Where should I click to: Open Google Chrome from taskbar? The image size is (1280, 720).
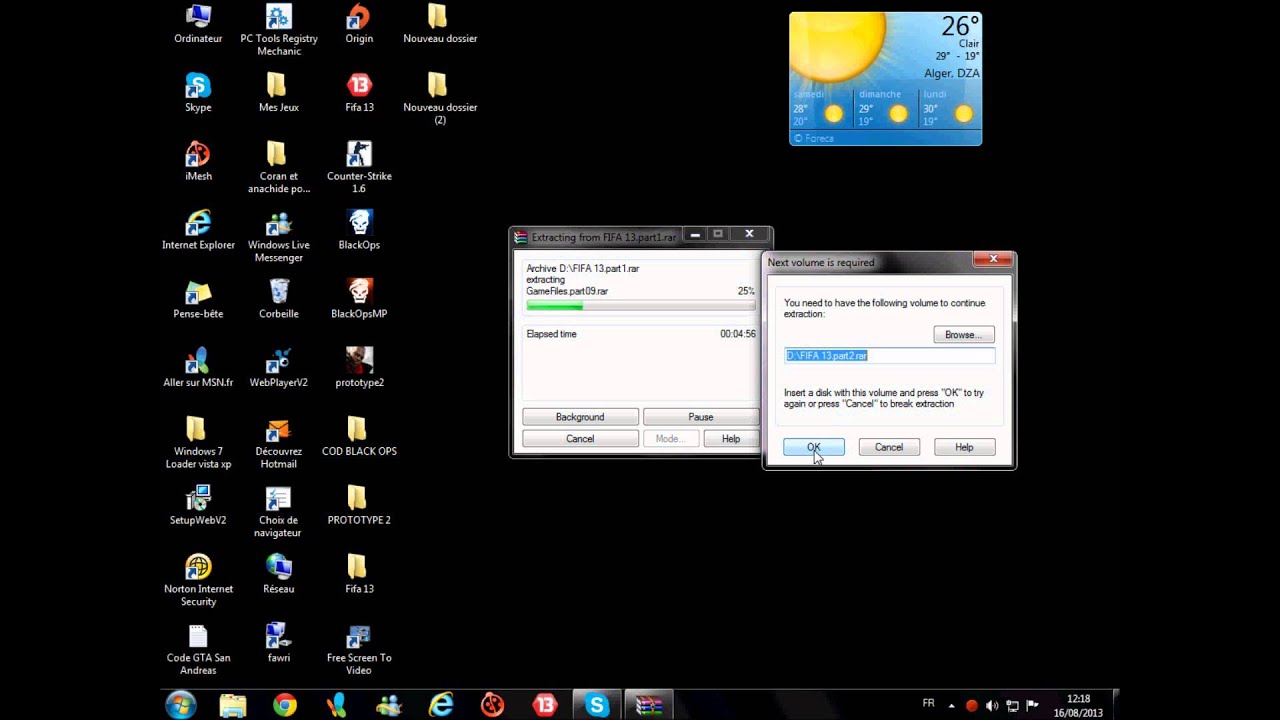[285, 705]
